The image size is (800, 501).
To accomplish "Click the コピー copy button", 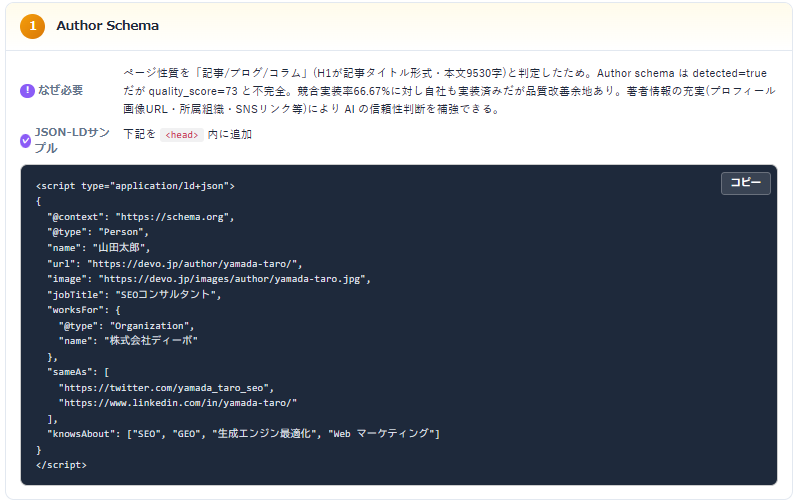I will pyautogui.click(x=745, y=183).
